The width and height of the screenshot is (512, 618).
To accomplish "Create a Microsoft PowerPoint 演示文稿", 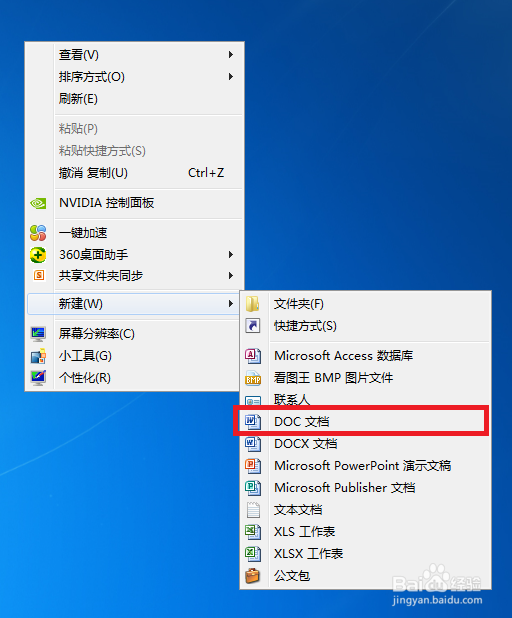I will (x=365, y=466).
